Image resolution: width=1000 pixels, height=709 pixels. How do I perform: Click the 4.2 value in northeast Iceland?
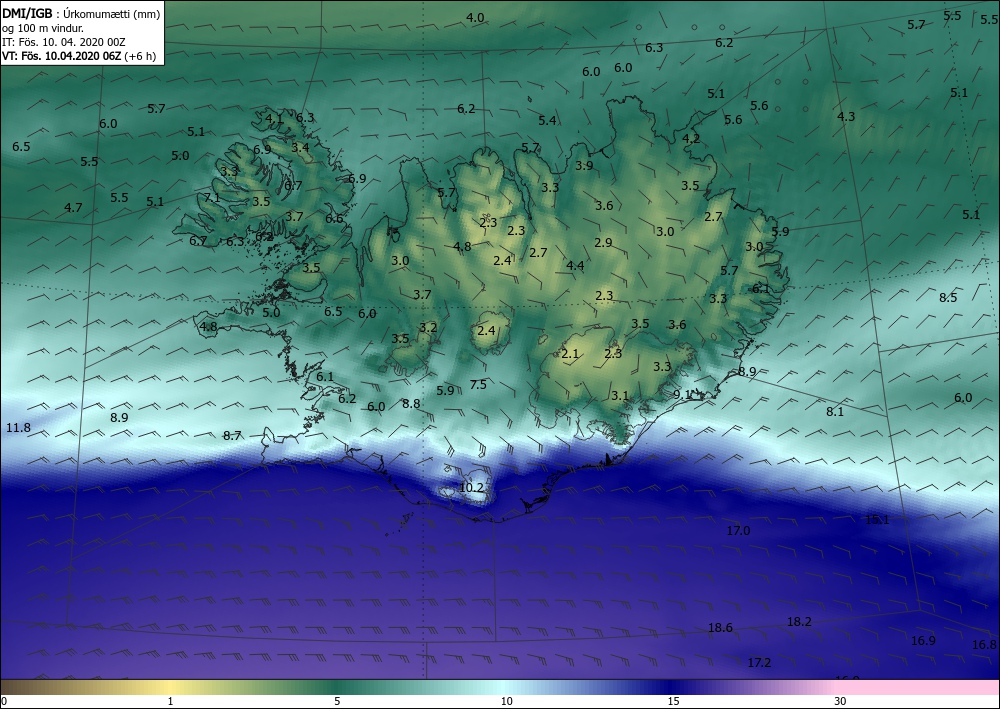[691, 138]
